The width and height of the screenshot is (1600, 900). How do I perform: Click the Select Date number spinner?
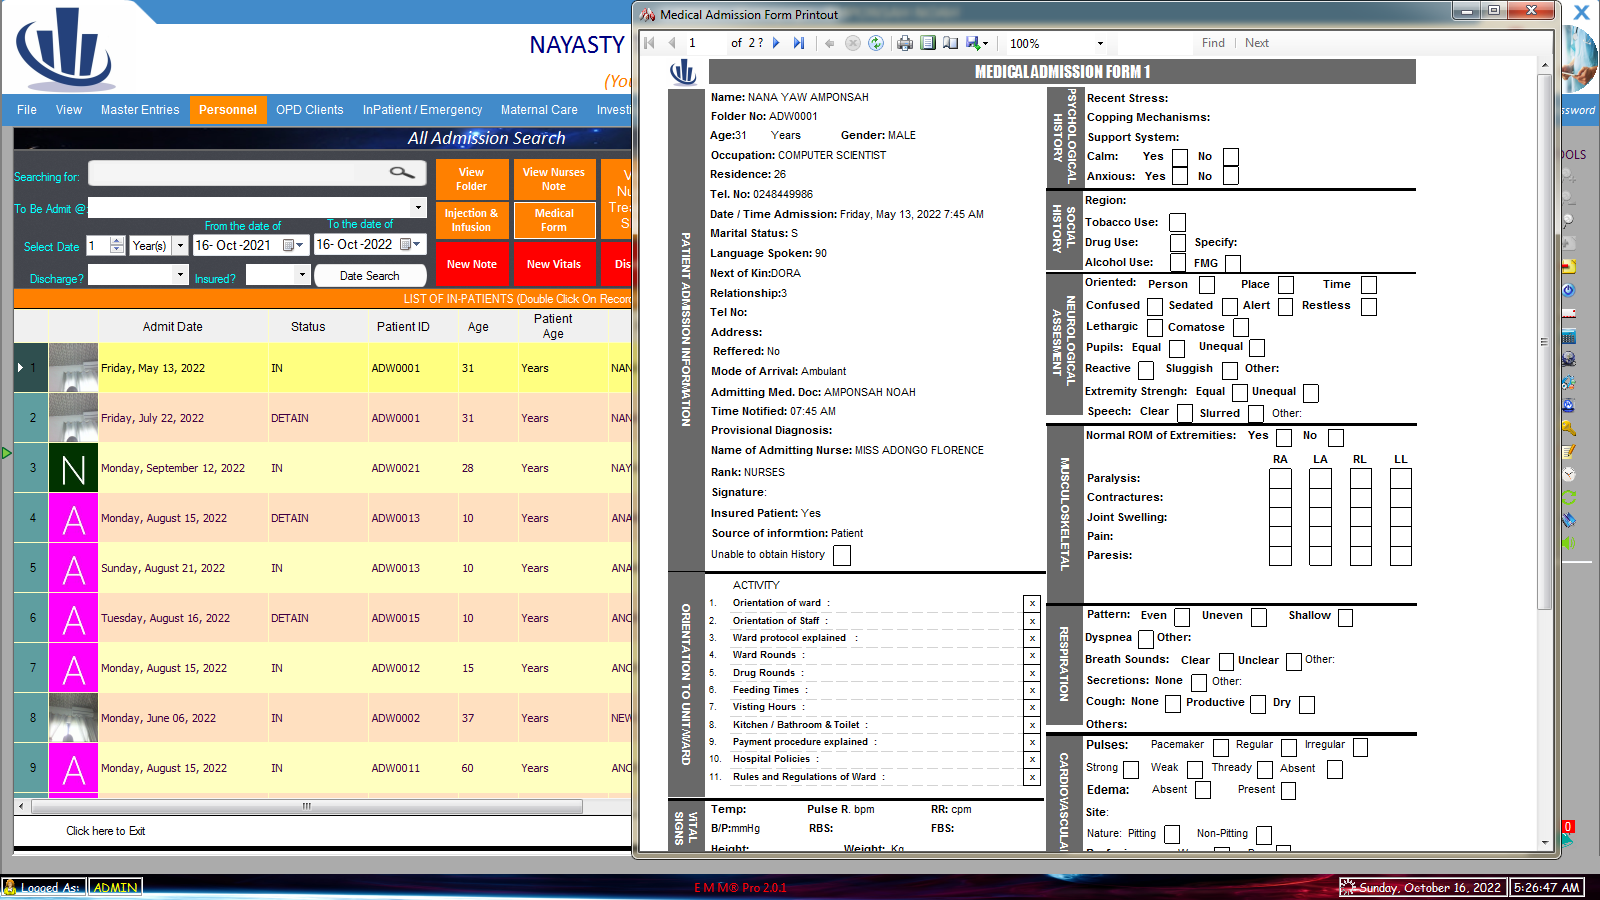(117, 245)
